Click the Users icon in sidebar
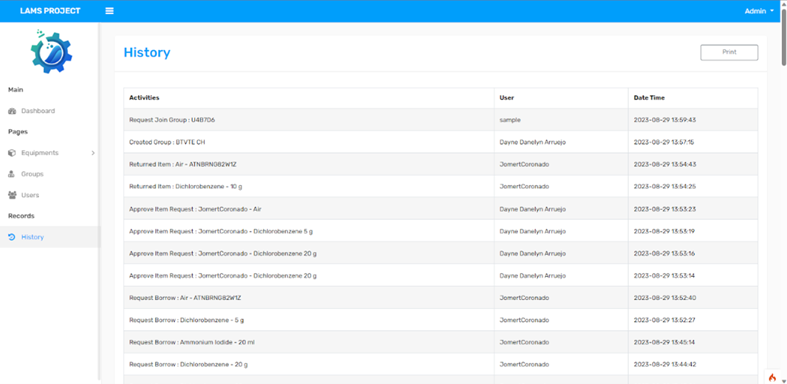Viewport: 787px width, 384px height. coord(13,195)
